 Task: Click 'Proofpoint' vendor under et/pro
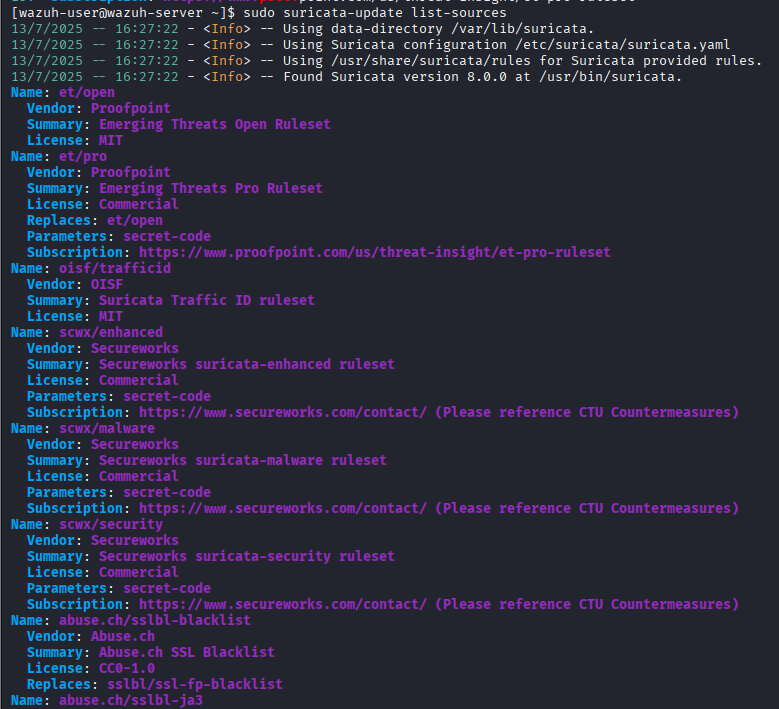(131, 172)
